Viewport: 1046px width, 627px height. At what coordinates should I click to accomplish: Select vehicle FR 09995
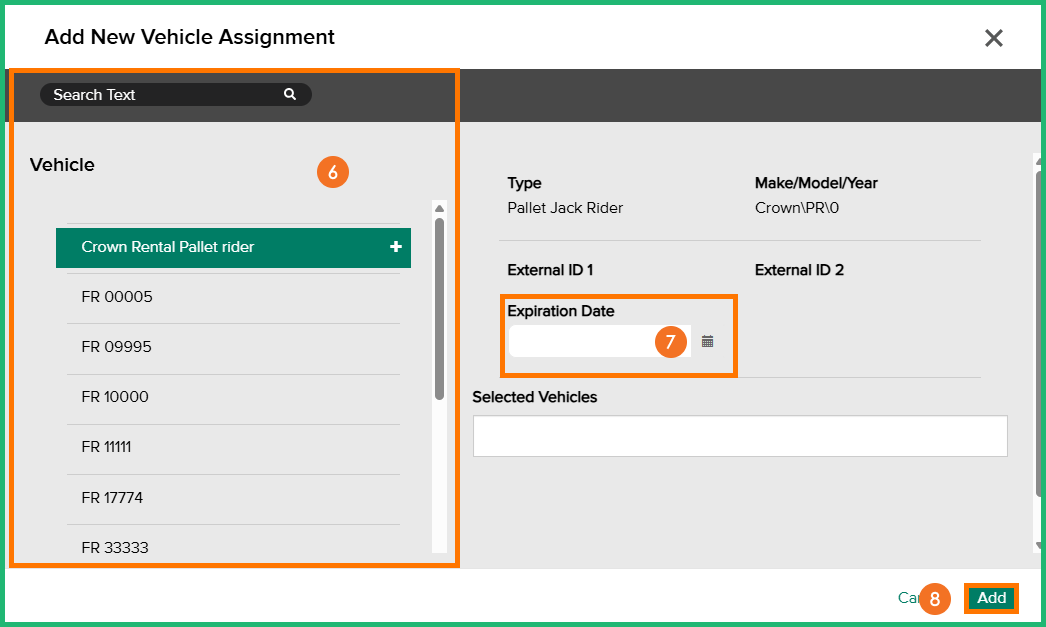[233, 348]
